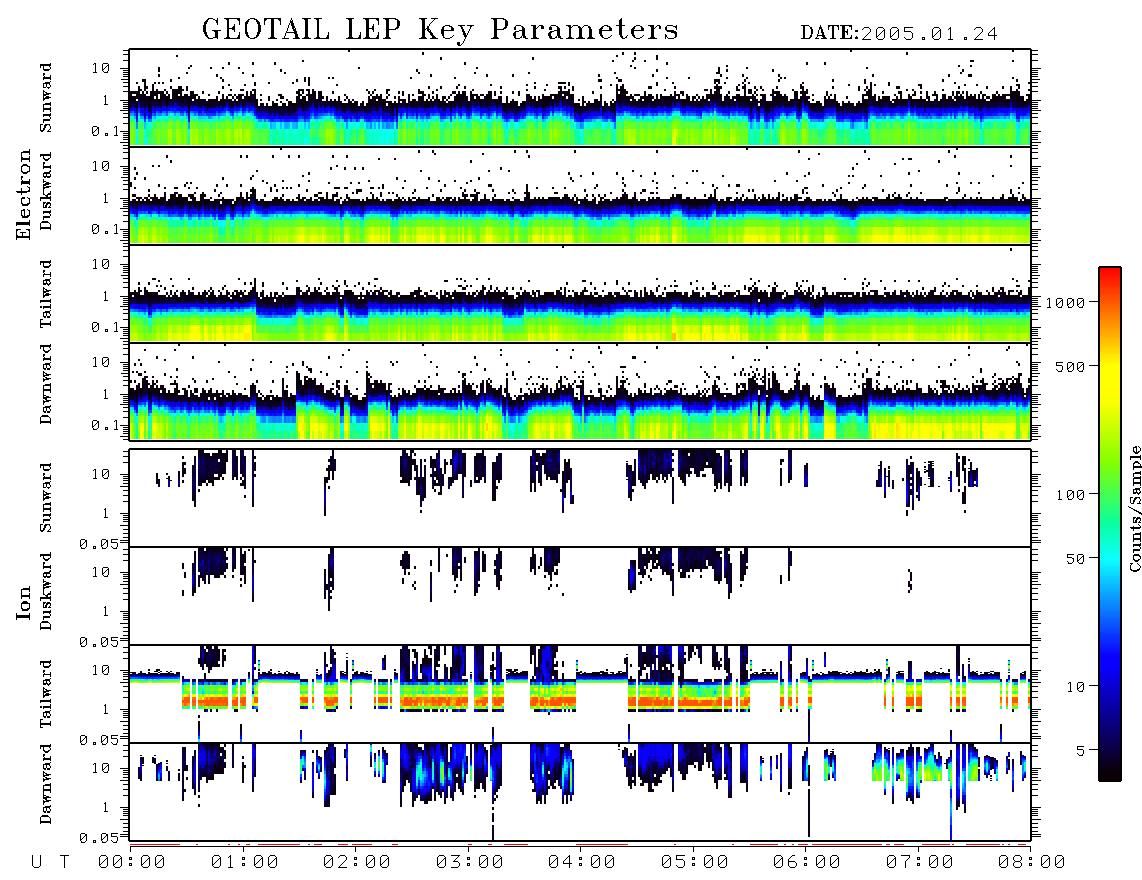Click the Ion Tailward spectrogram panel

pos(580,694)
